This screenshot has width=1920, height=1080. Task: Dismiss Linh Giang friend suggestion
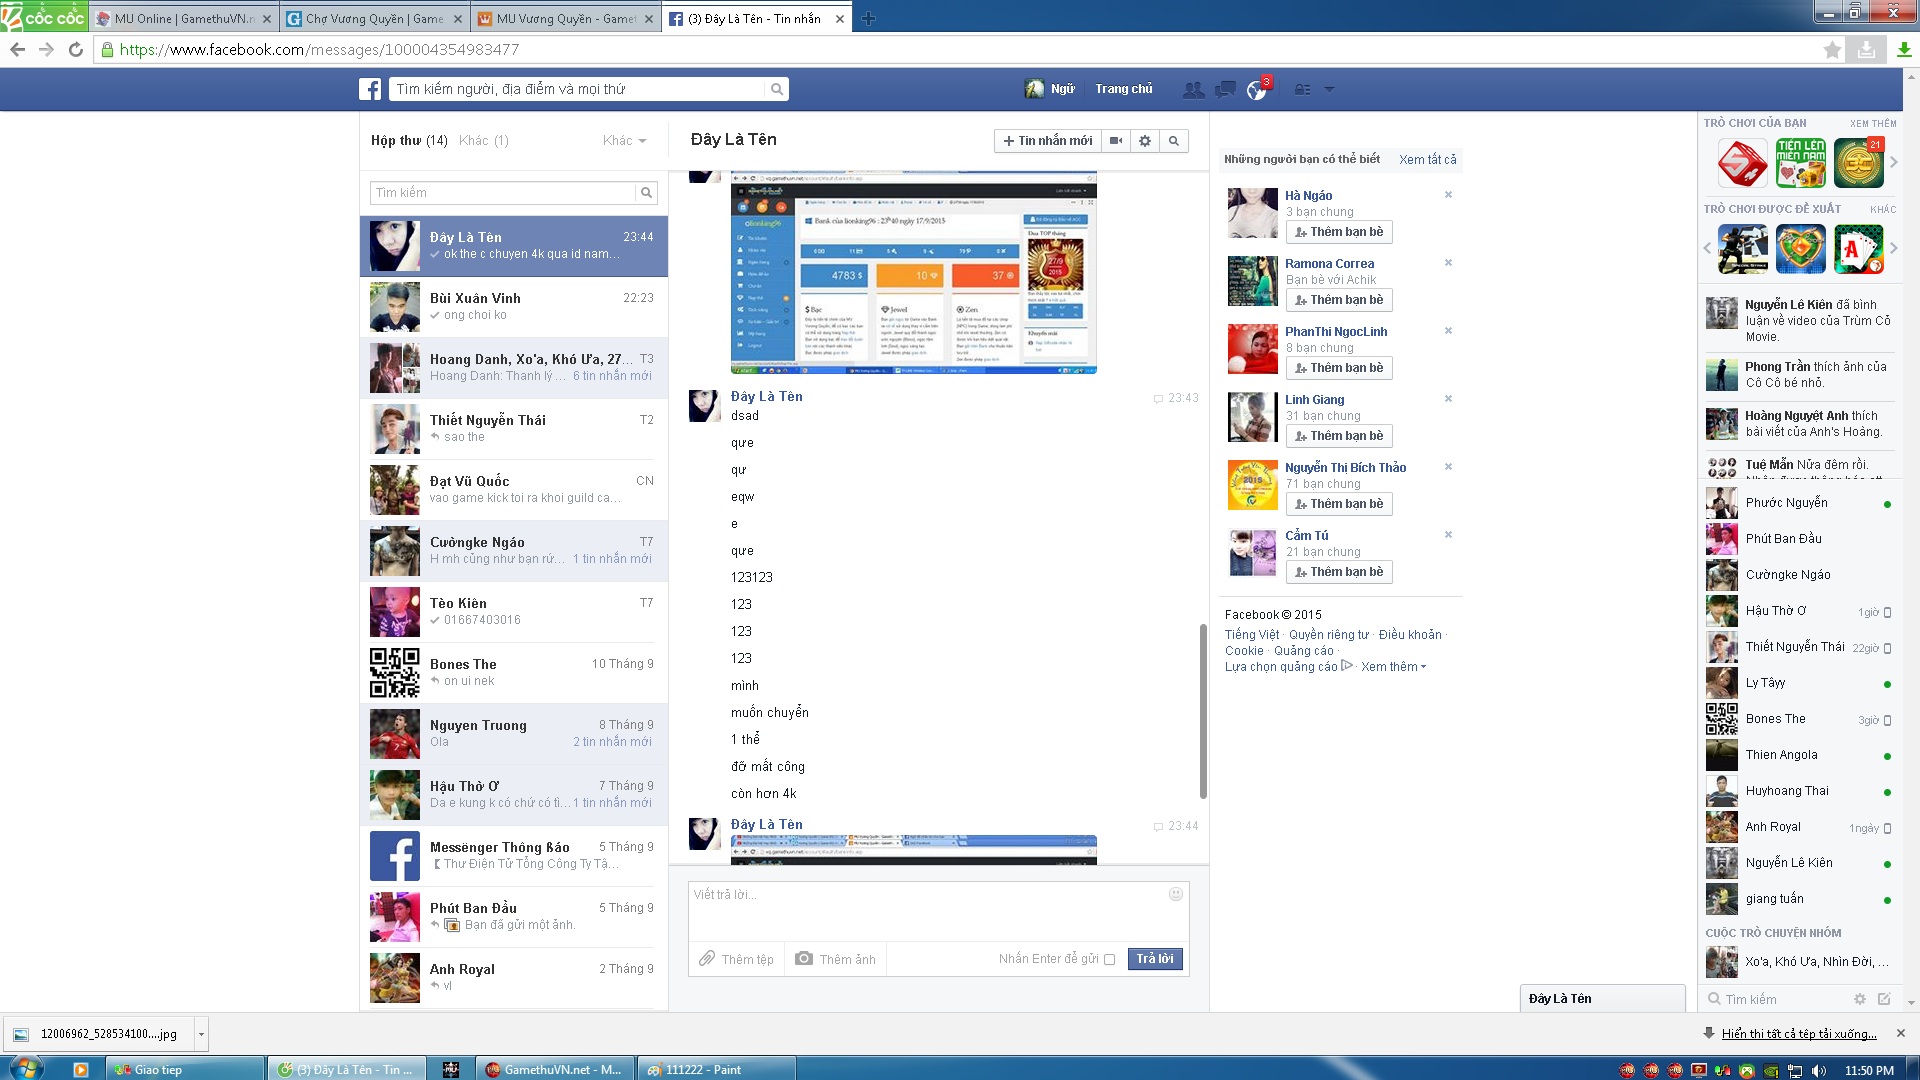point(1448,399)
